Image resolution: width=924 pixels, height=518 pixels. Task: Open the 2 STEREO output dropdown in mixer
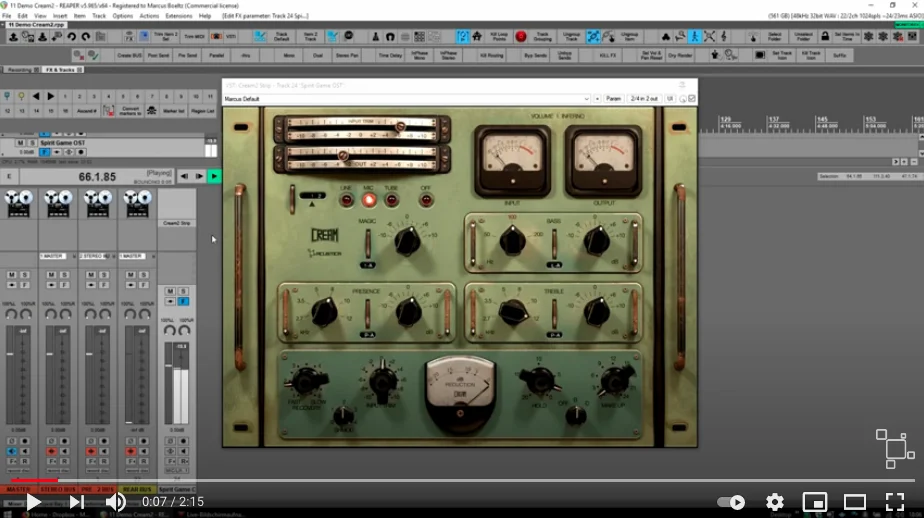pyautogui.click(x=95, y=256)
